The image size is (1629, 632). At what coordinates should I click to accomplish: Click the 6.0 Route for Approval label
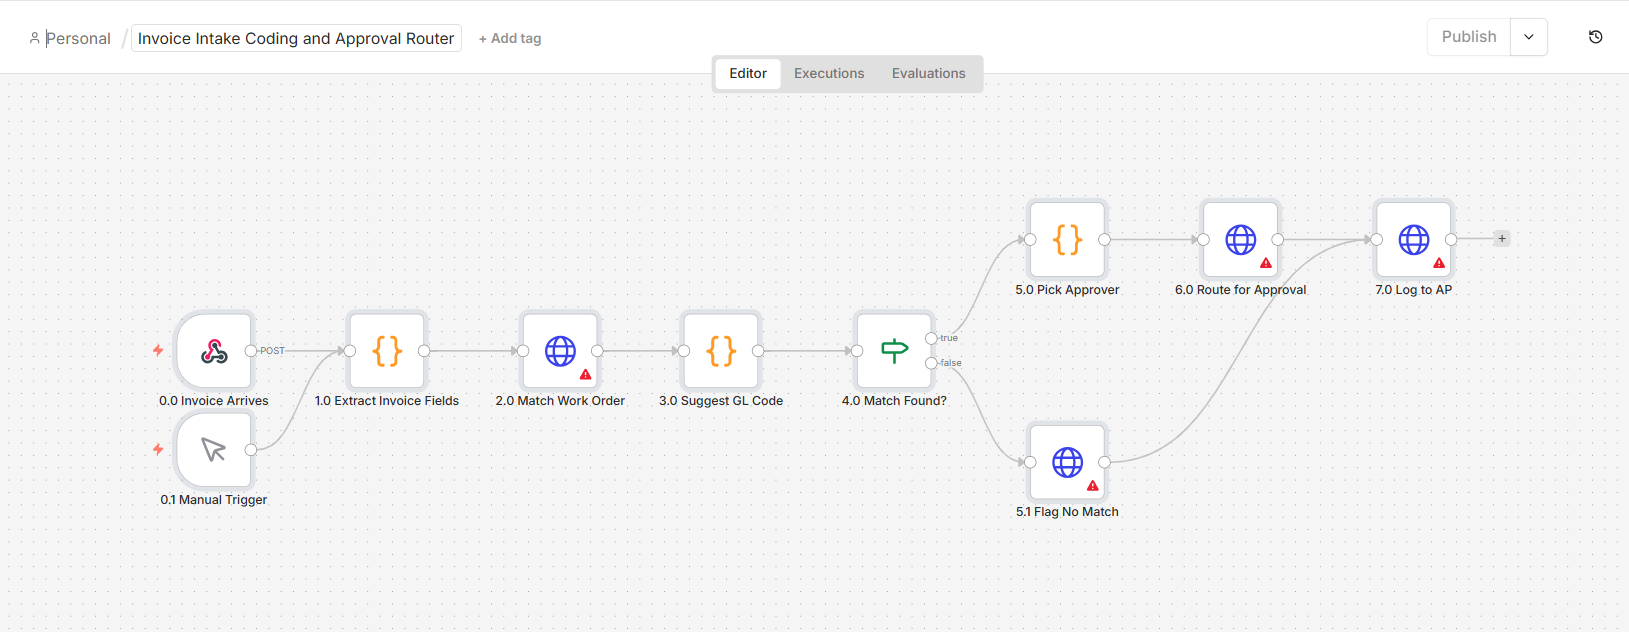[1240, 290]
